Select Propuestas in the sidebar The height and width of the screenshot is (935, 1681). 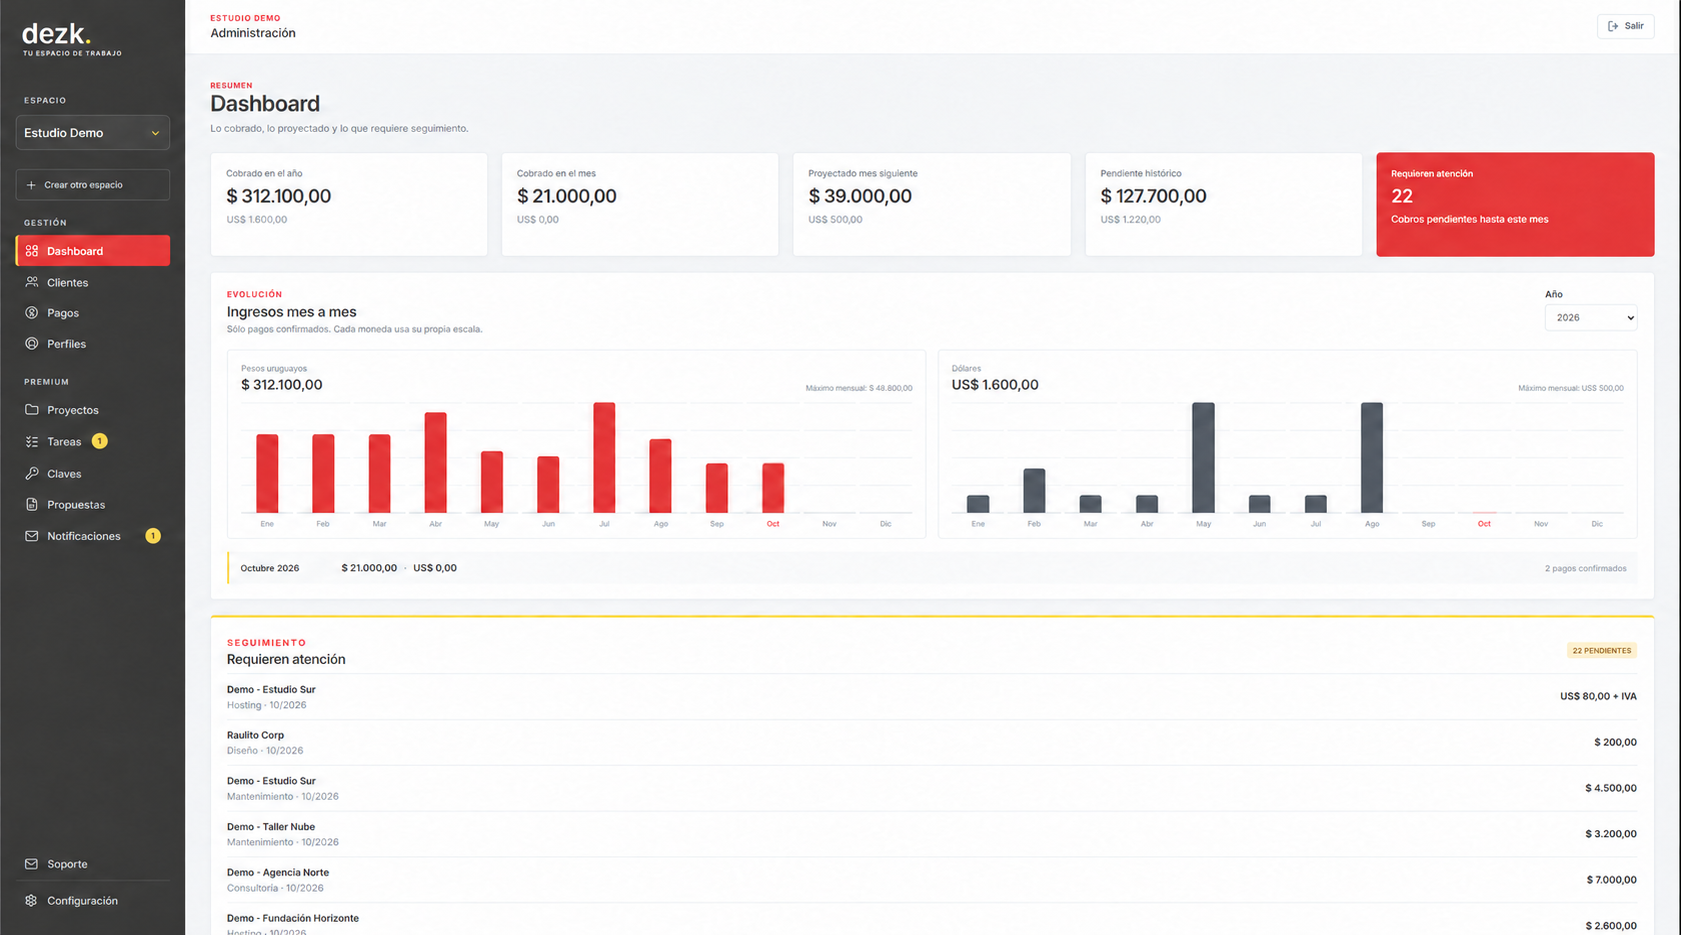92,504
